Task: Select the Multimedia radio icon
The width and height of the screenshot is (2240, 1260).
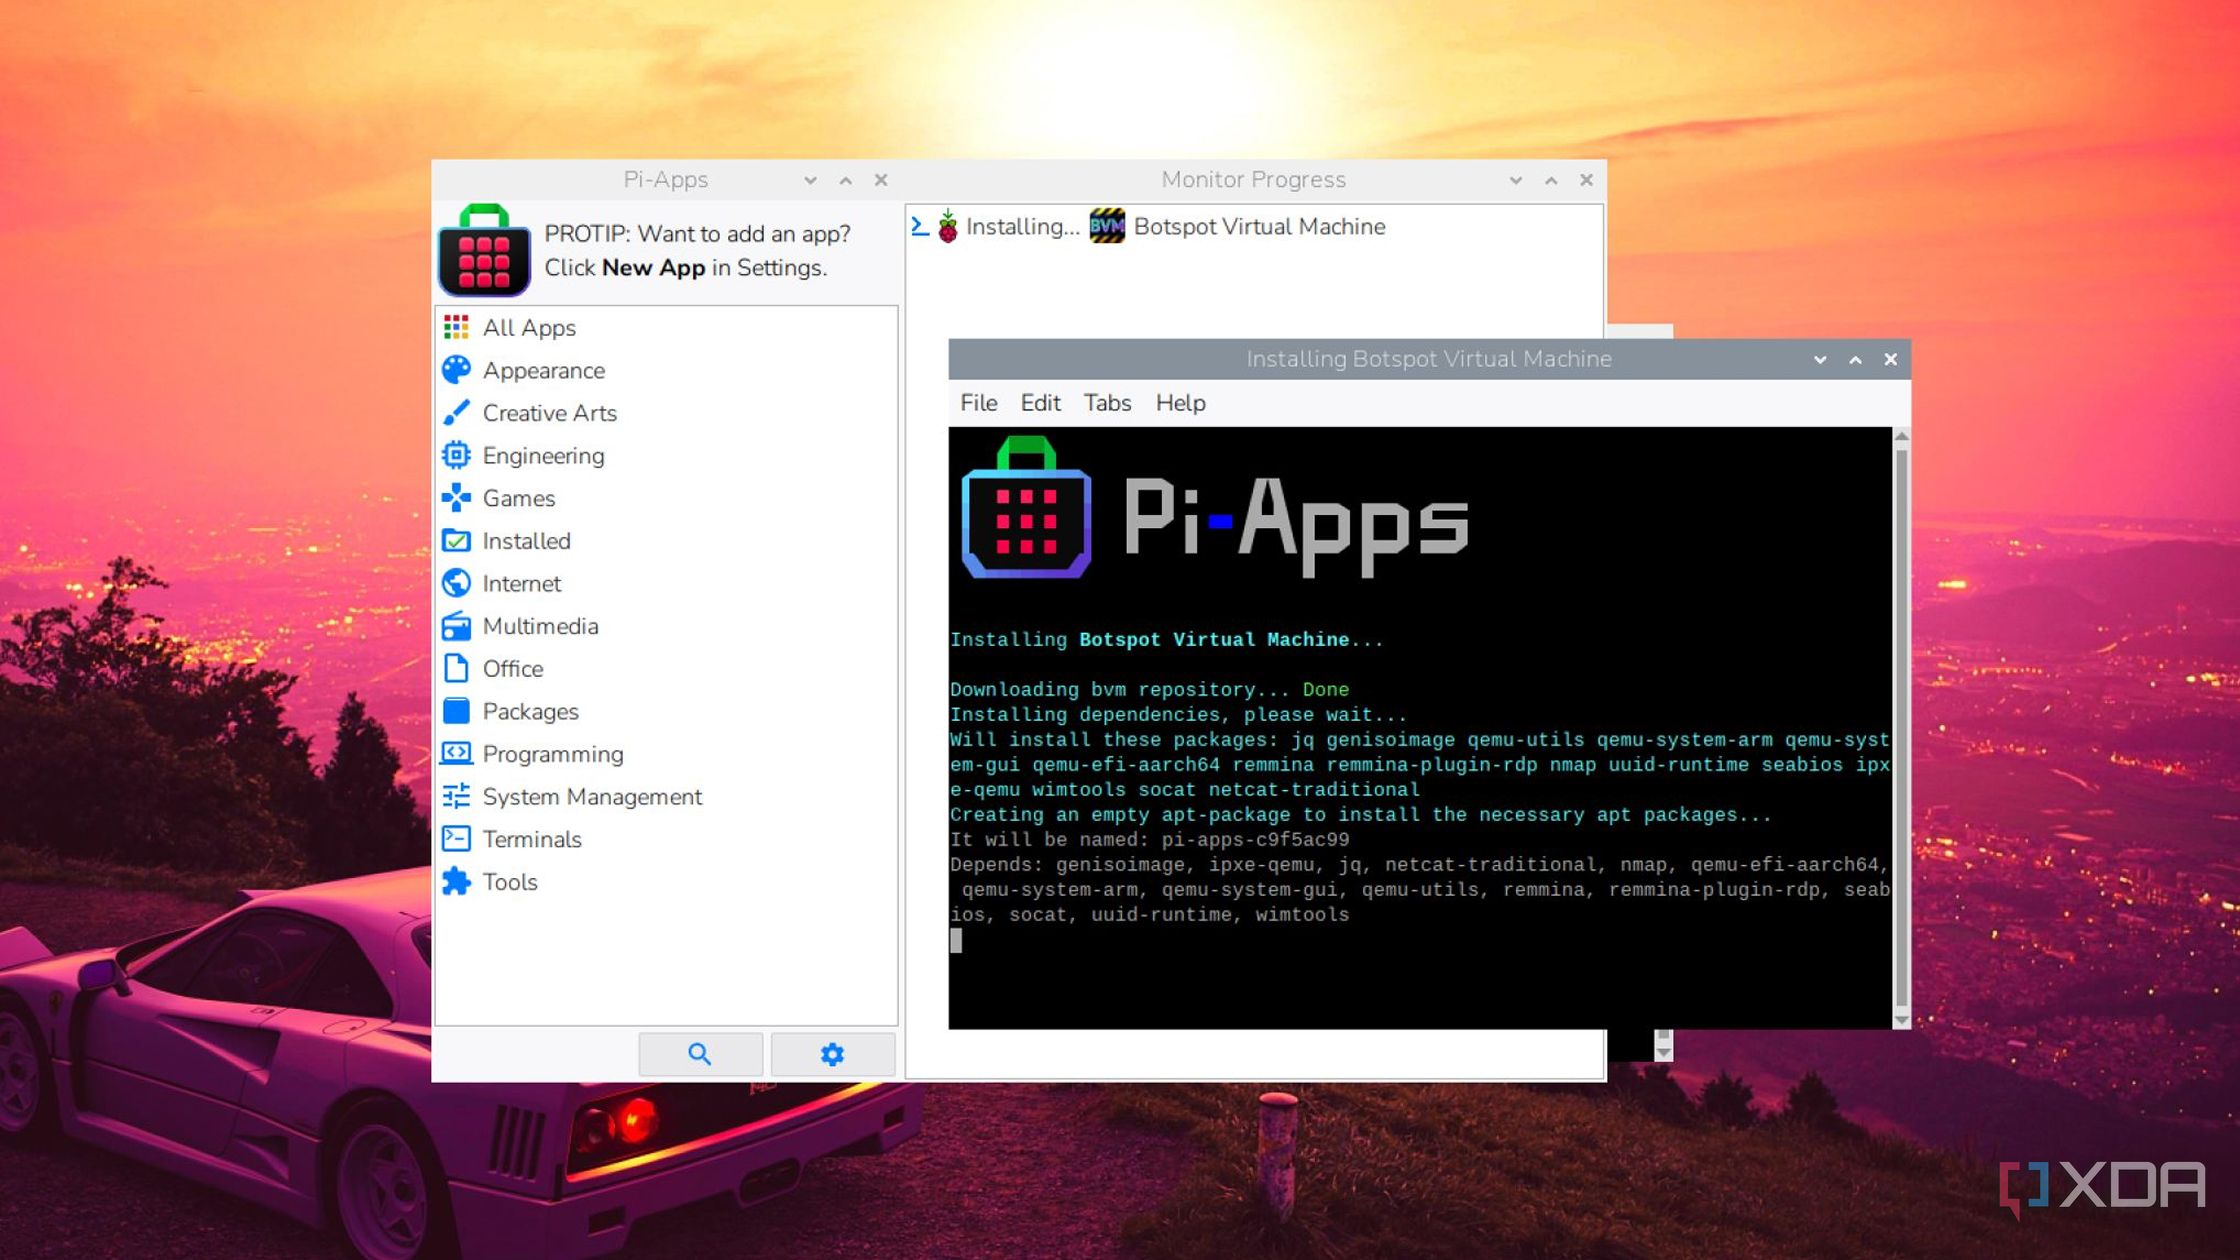Action: 456,626
